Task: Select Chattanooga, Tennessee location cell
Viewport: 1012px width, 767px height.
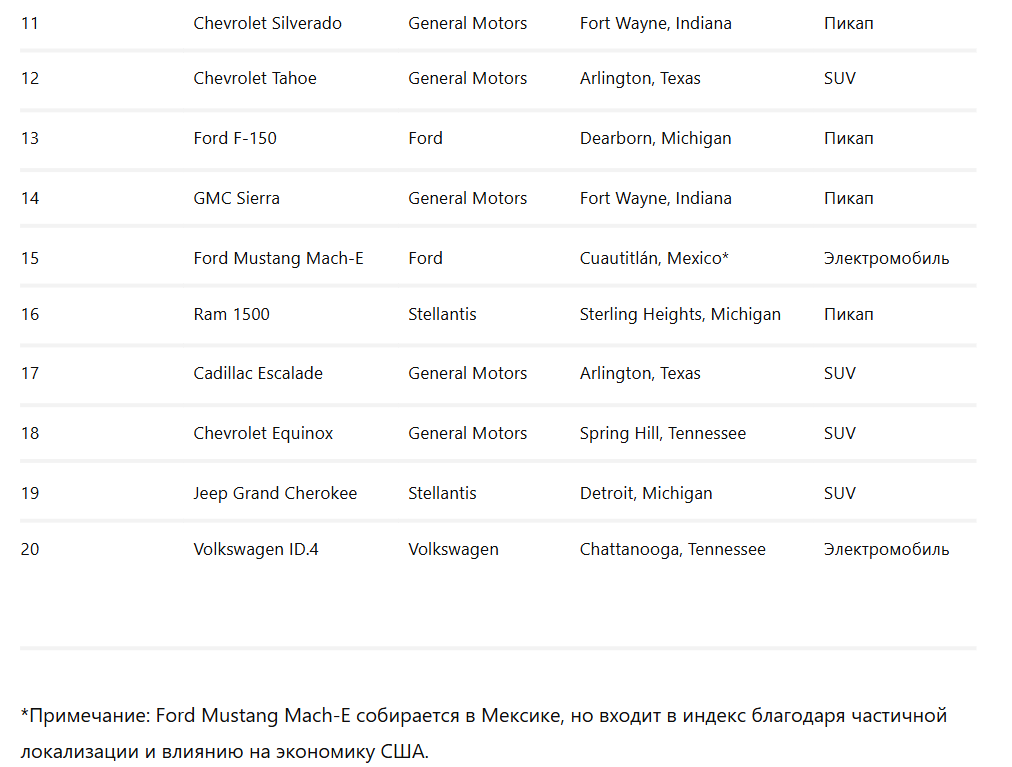Action: click(x=672, y=549)
